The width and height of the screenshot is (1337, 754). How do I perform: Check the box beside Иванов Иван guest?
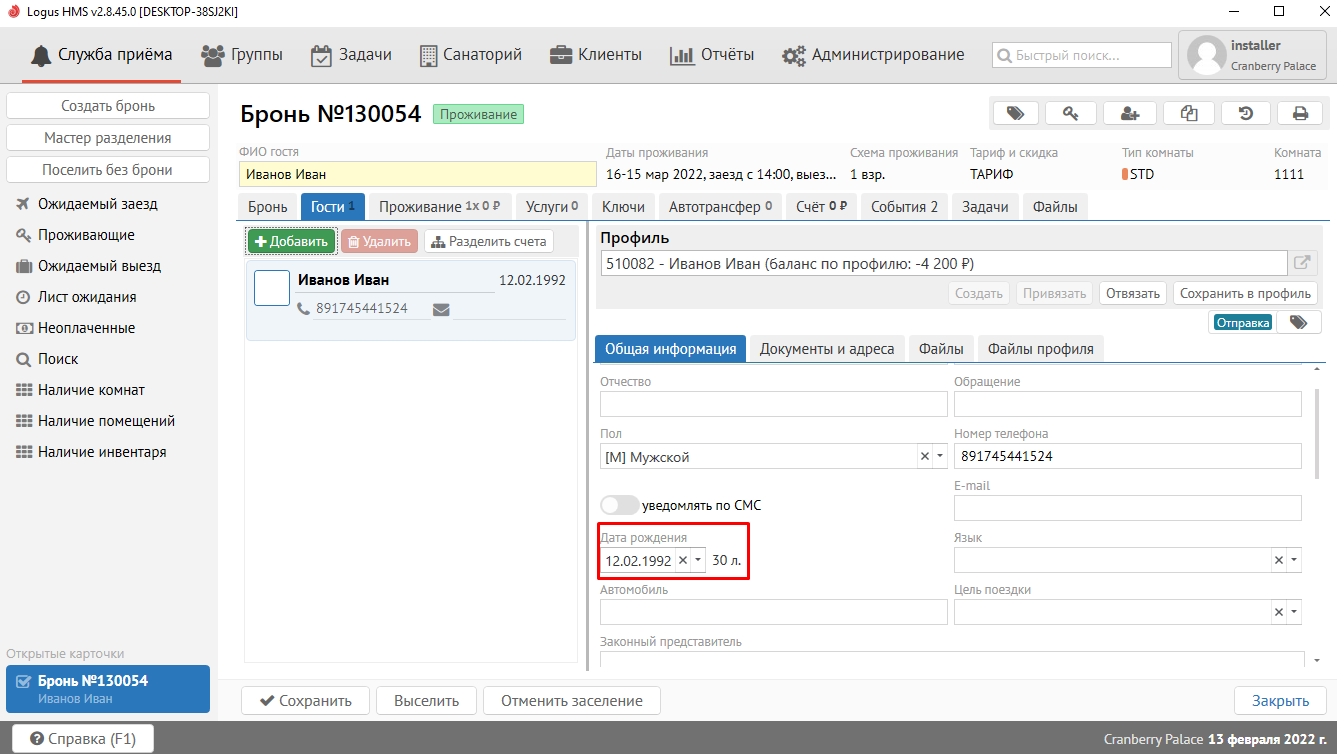271,288
